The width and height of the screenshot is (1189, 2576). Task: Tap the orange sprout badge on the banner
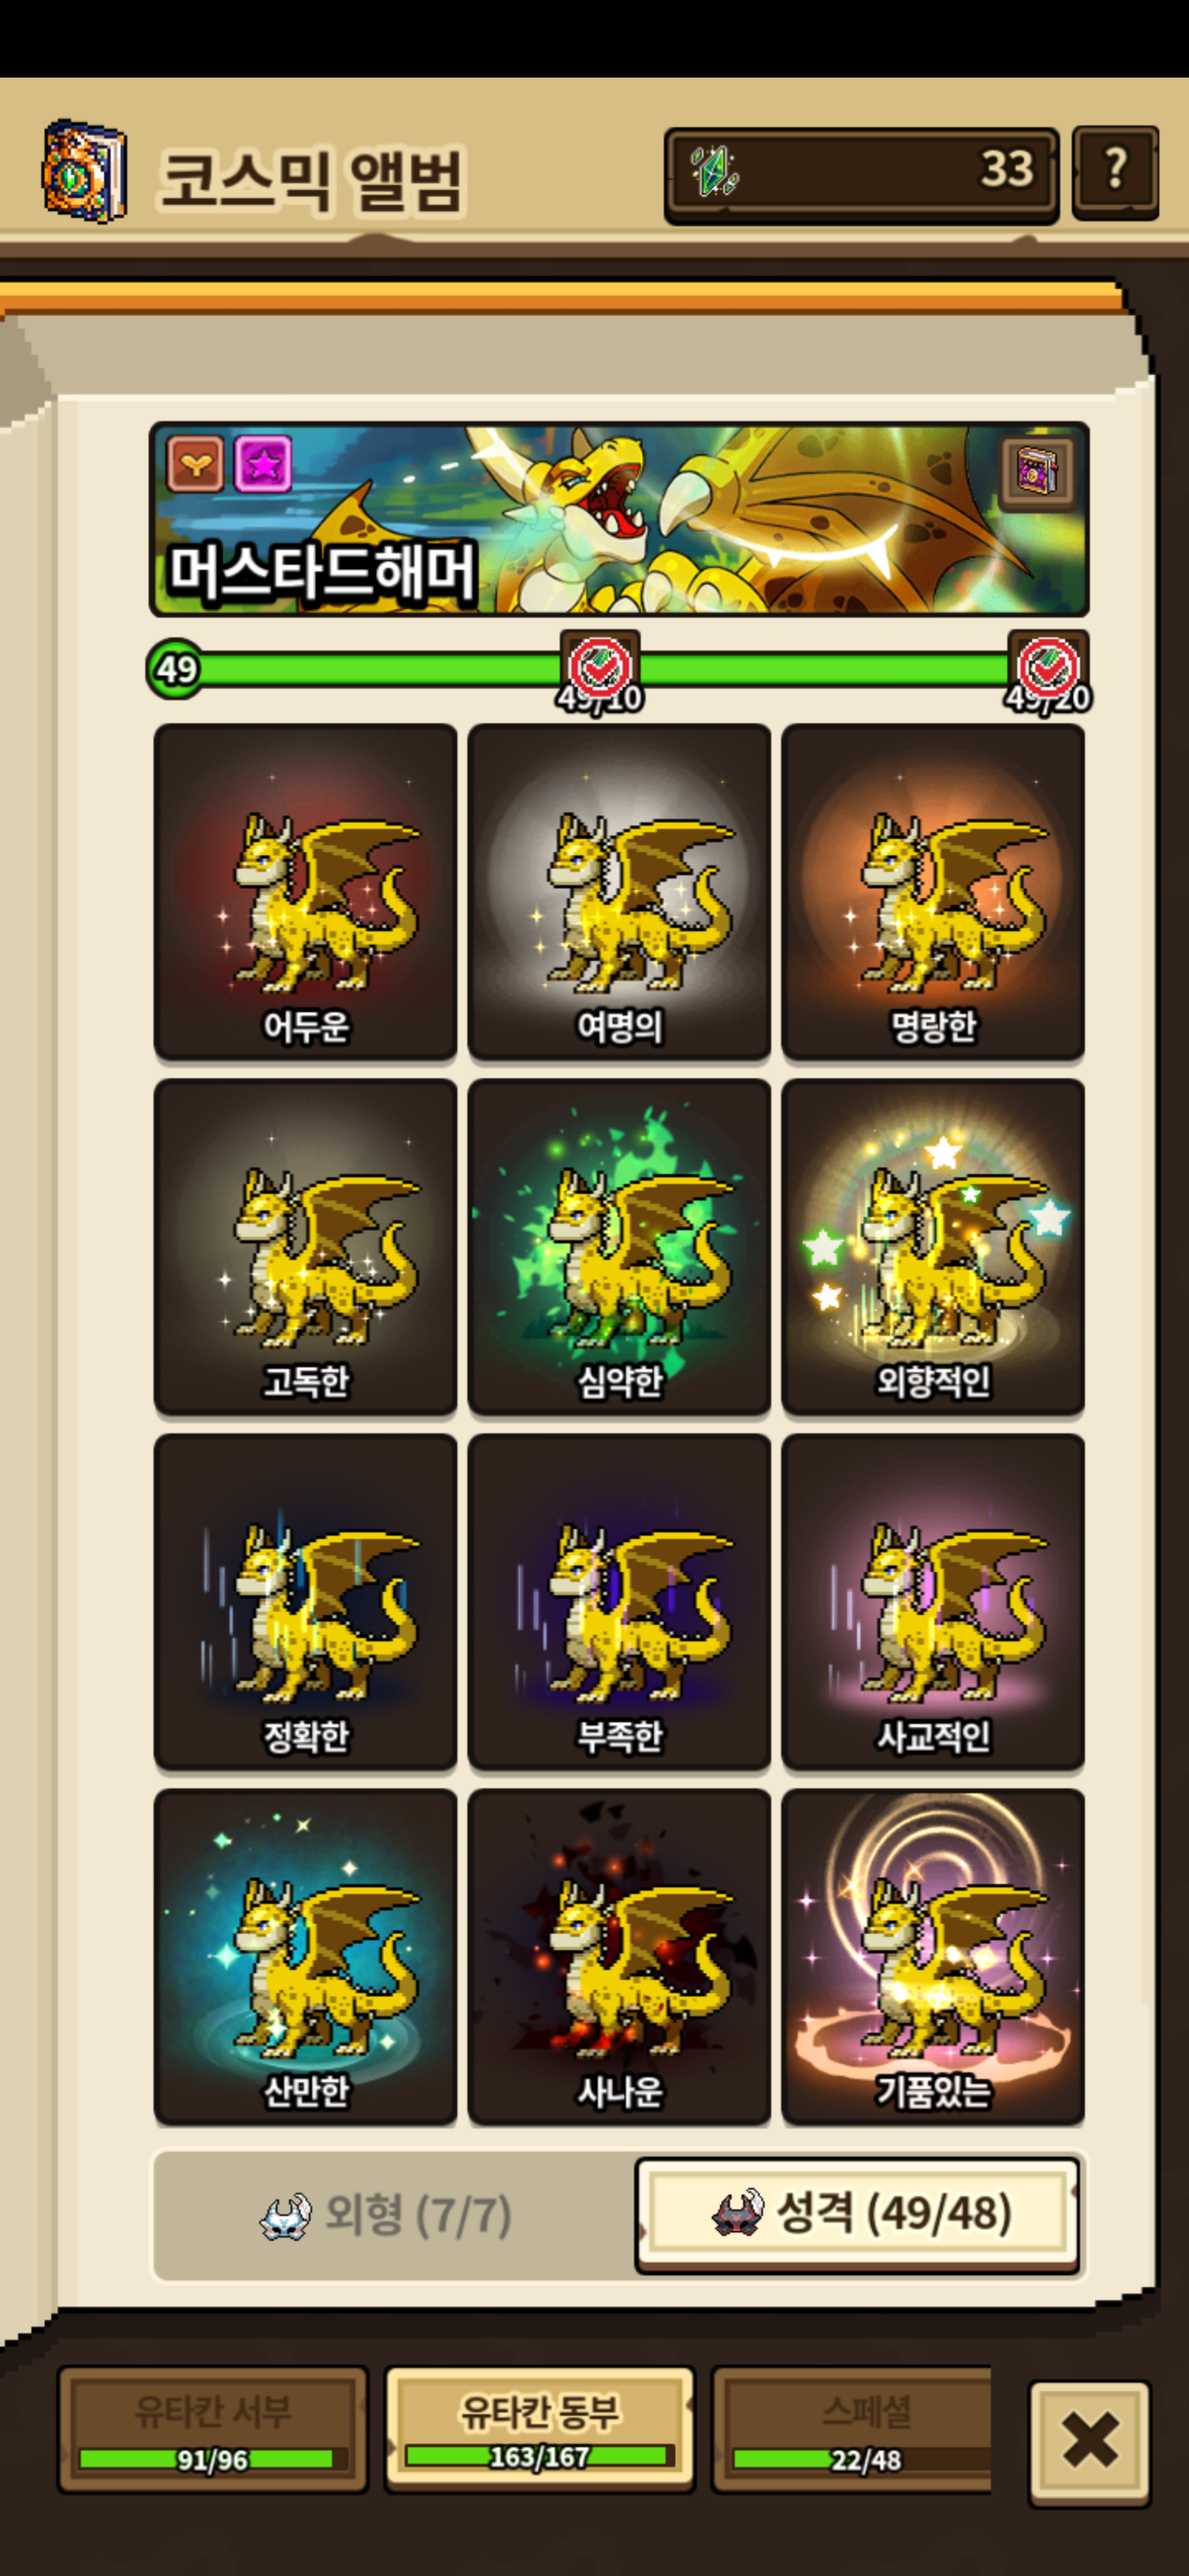[195, 464]
